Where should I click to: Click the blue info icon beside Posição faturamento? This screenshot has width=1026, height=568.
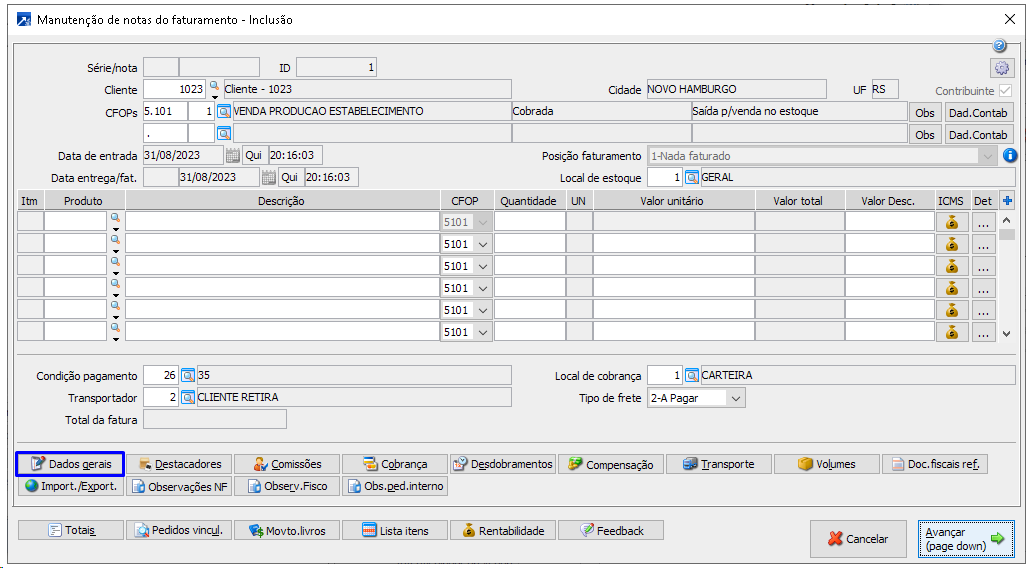point(1009,155)
